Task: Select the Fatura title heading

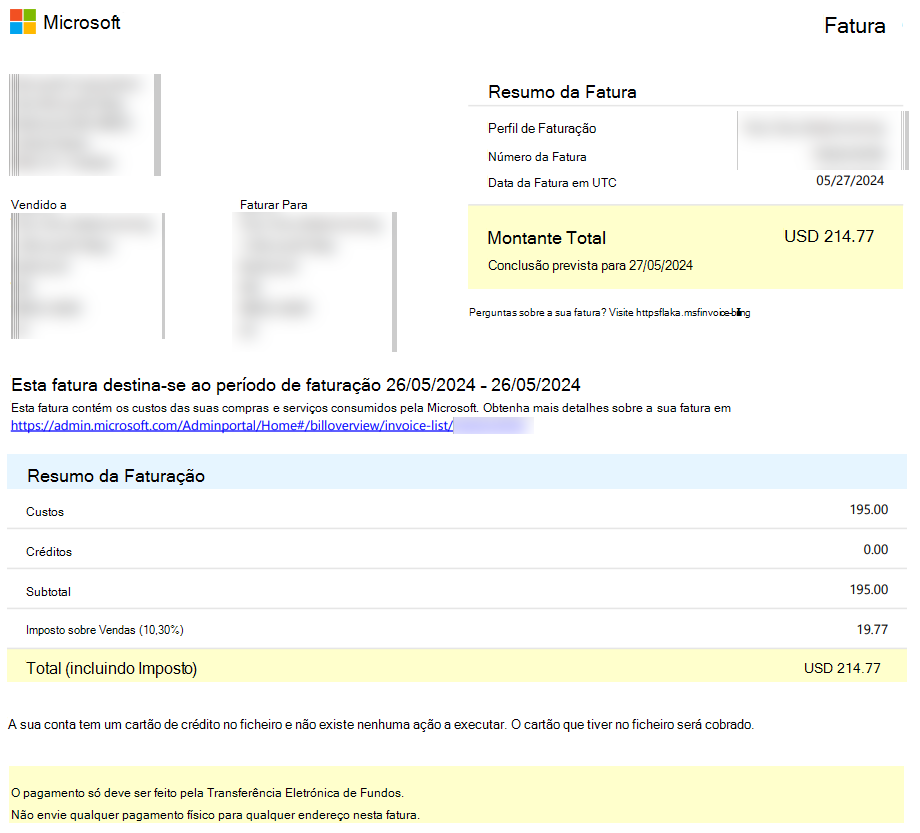Action: 855,26
